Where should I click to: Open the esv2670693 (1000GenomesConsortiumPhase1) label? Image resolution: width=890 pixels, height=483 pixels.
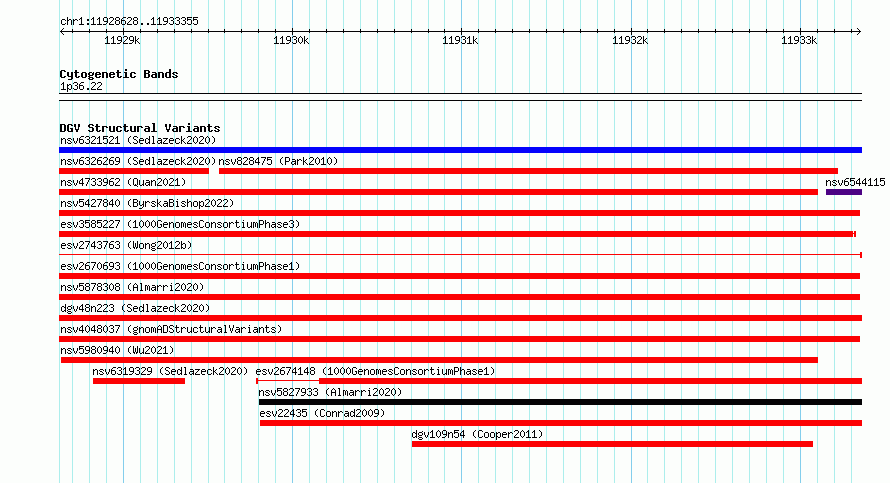(x=180, y=266)
